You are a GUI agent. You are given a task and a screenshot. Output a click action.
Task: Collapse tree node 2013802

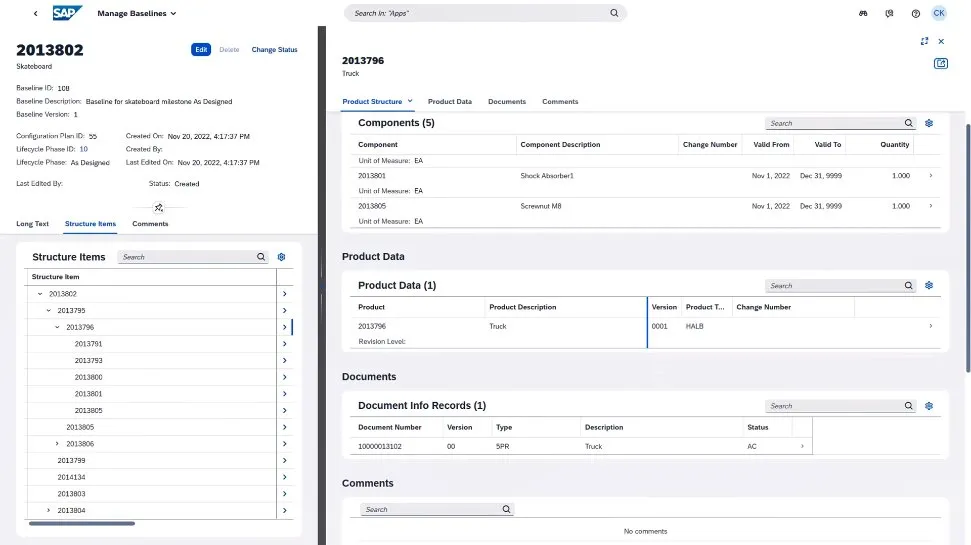40,294
